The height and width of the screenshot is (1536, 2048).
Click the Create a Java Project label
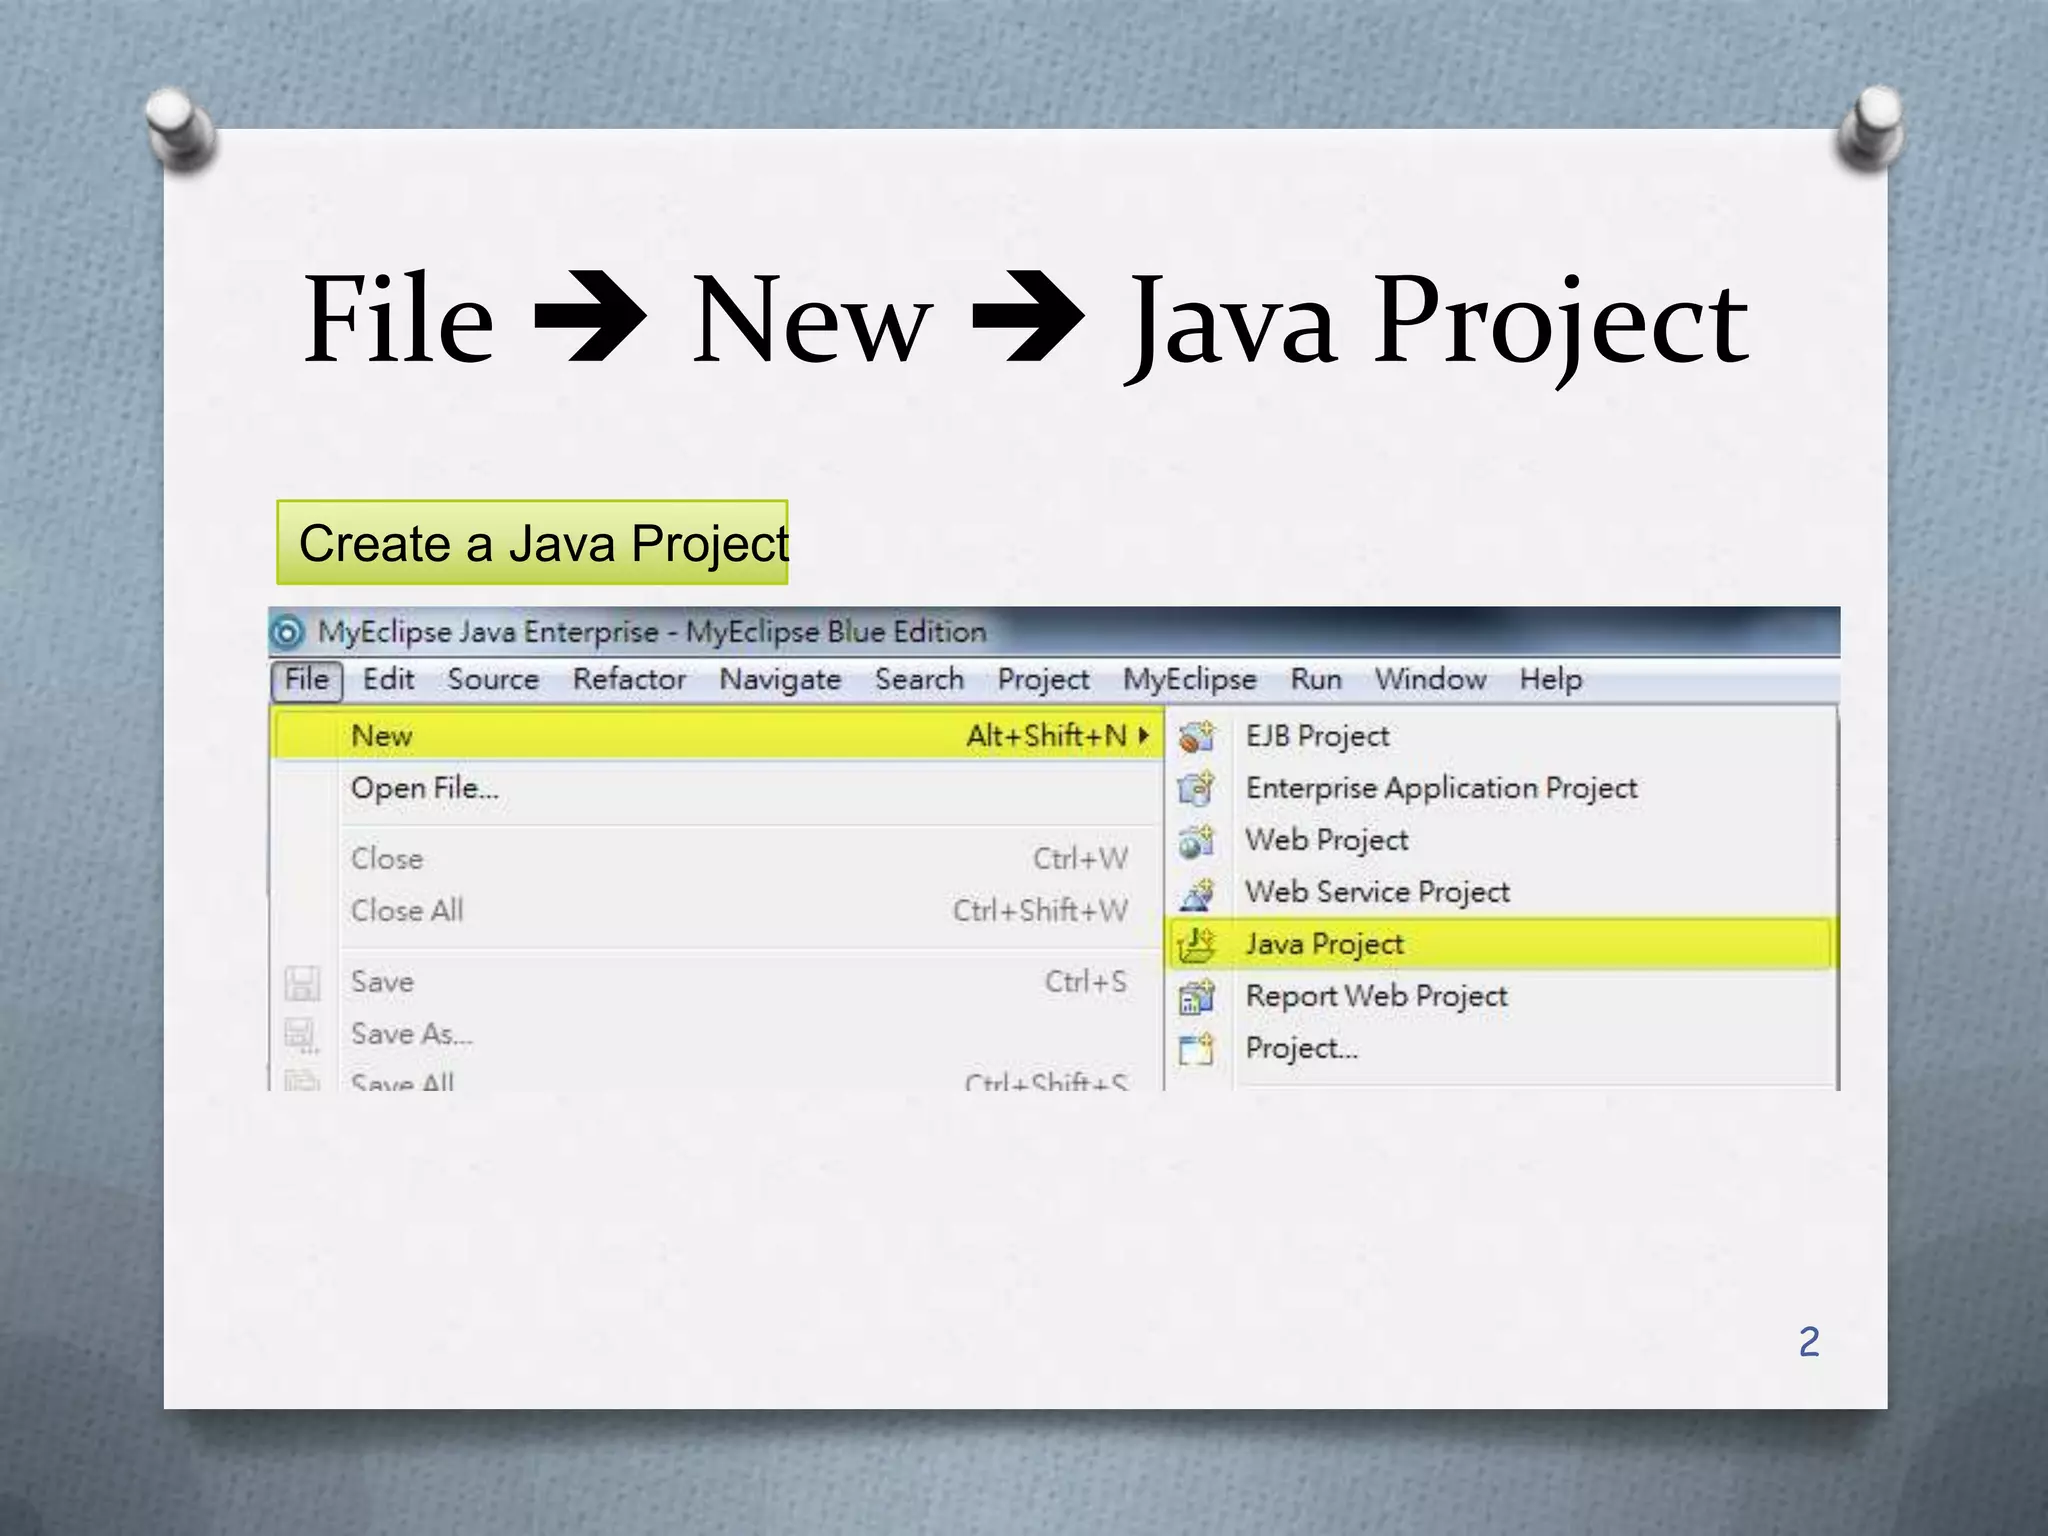point(533,543)
